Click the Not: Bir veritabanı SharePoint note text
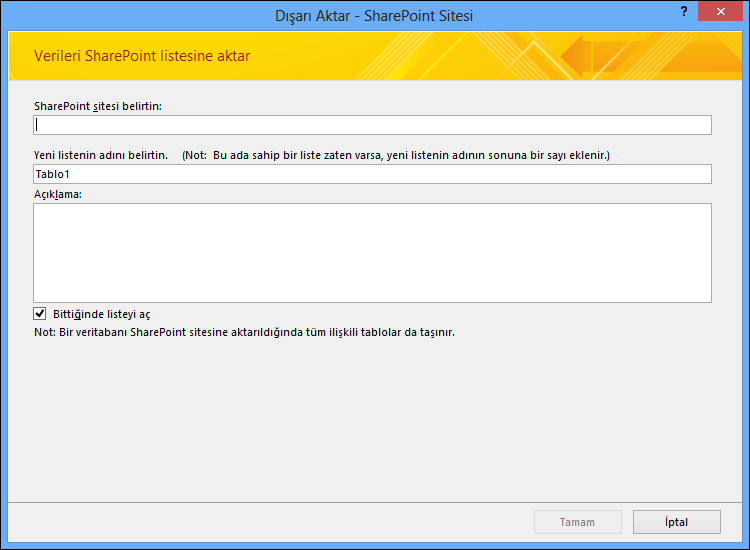This screenshot has height=550, width=750. tap(244, 332)
